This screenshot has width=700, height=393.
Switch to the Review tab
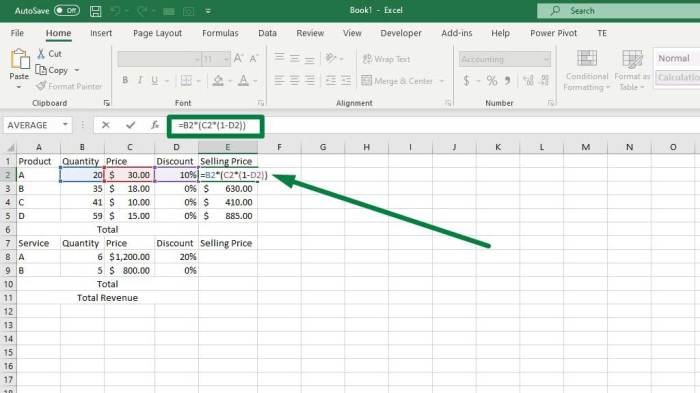coord(310,33)
